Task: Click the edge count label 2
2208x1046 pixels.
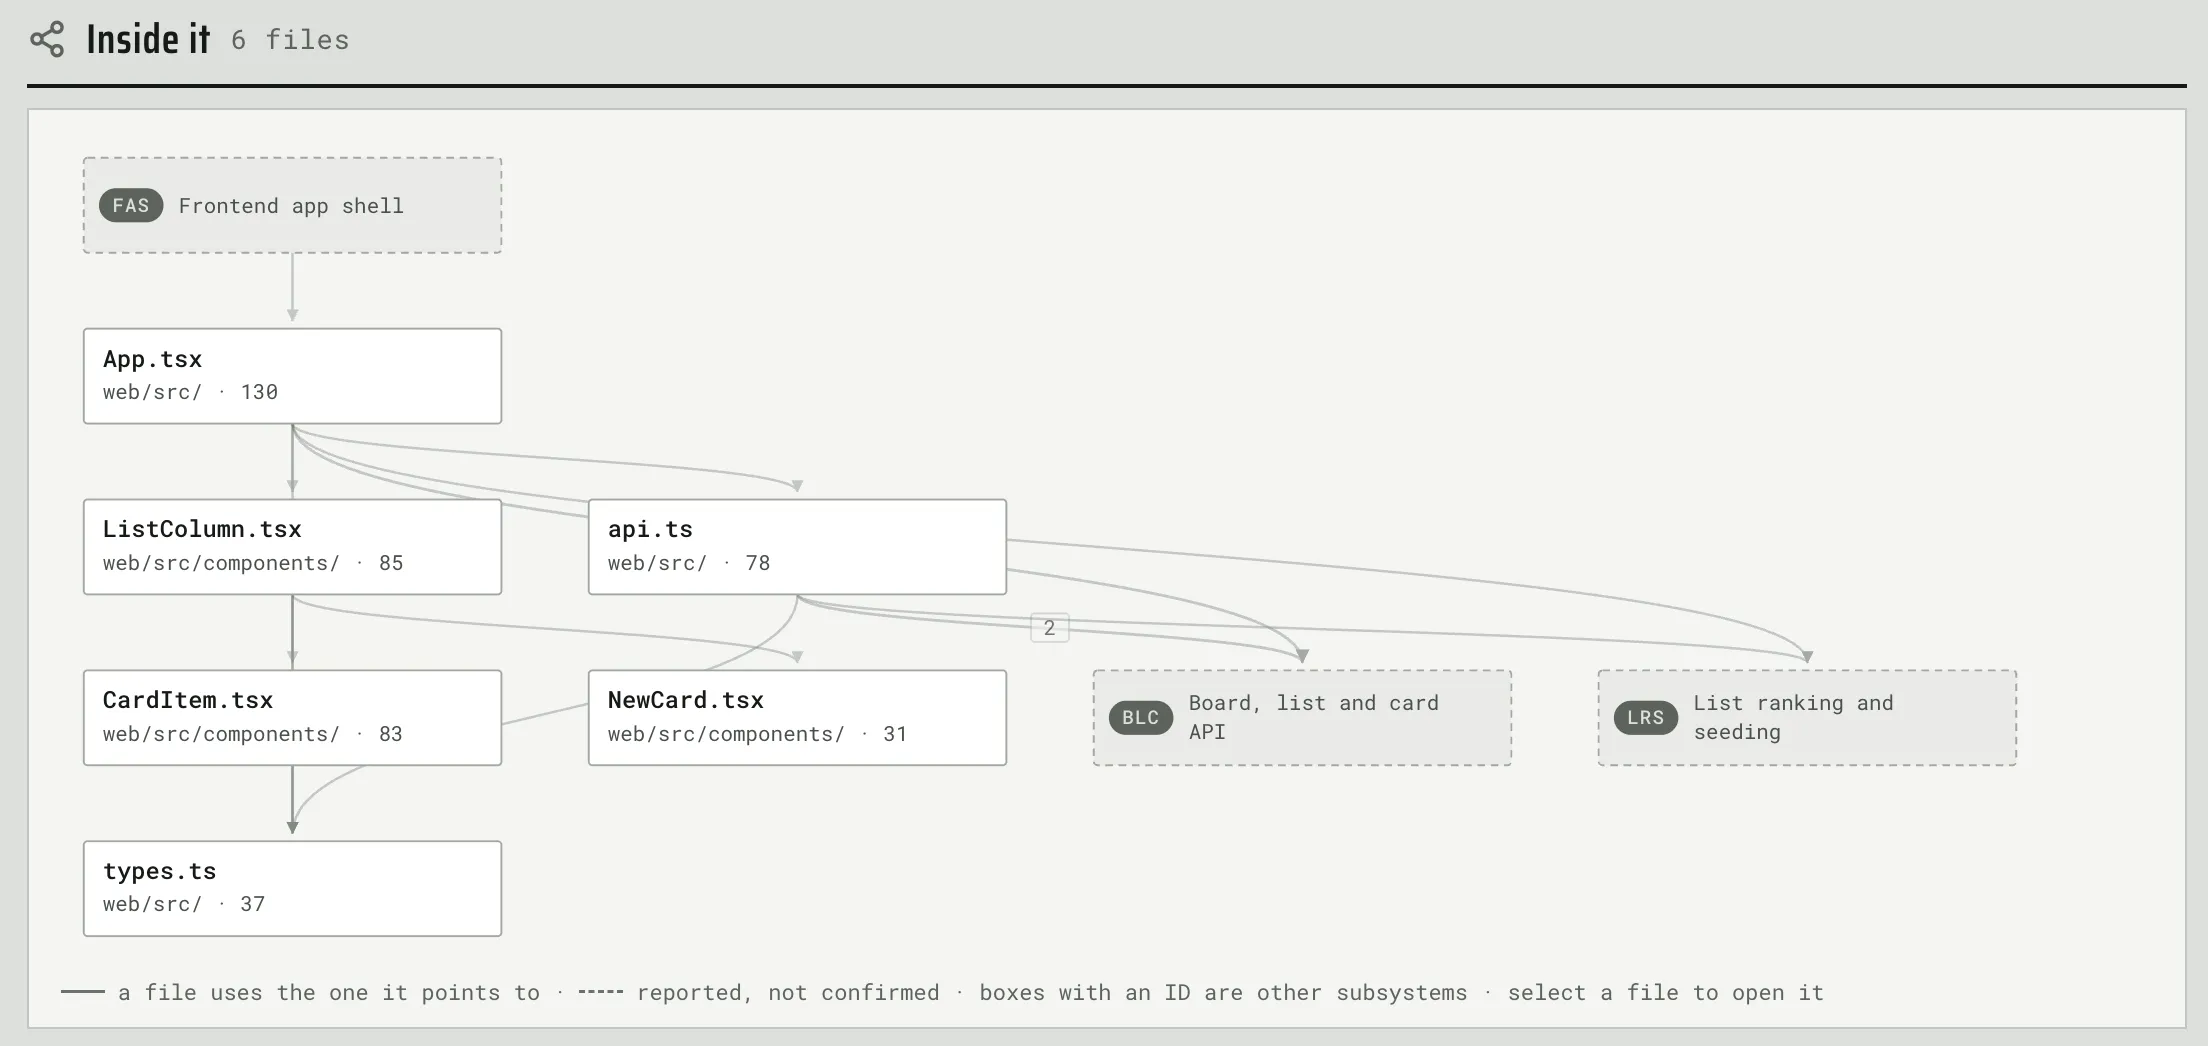Action: coord(1049,628)
